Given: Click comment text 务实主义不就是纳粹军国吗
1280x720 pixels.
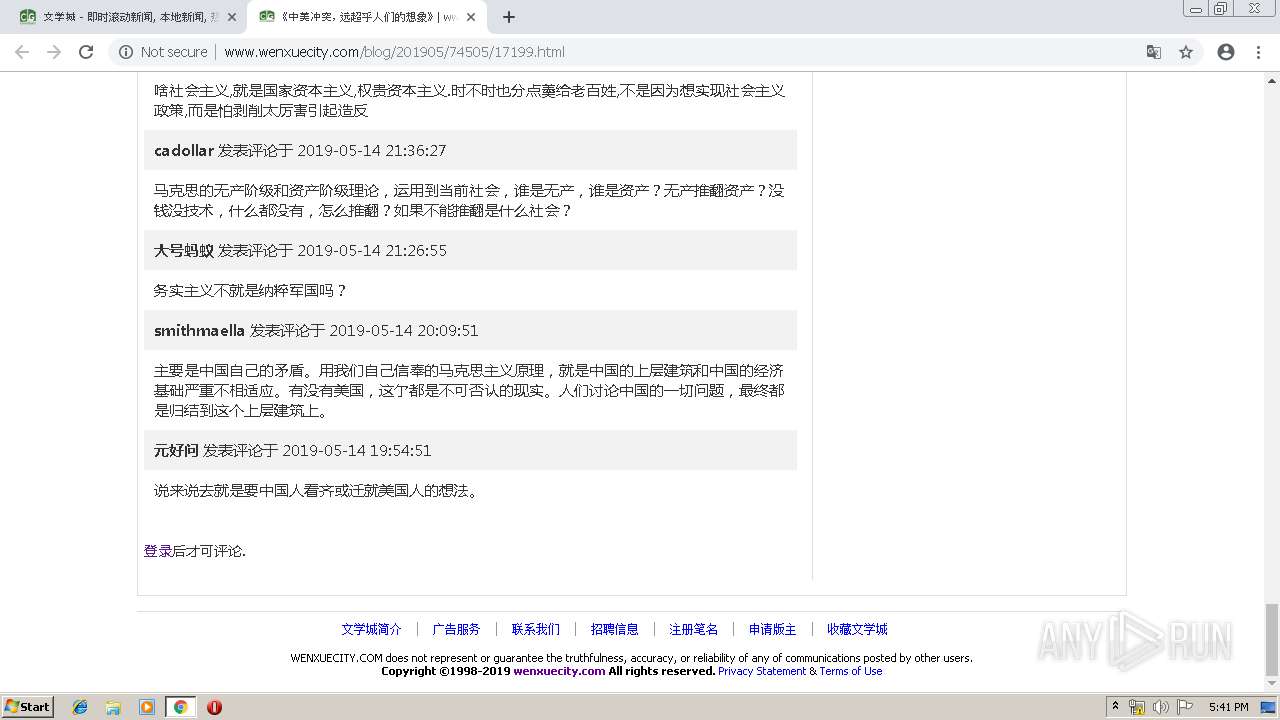Looking at the screenshot, I should (x=250, y=291).
